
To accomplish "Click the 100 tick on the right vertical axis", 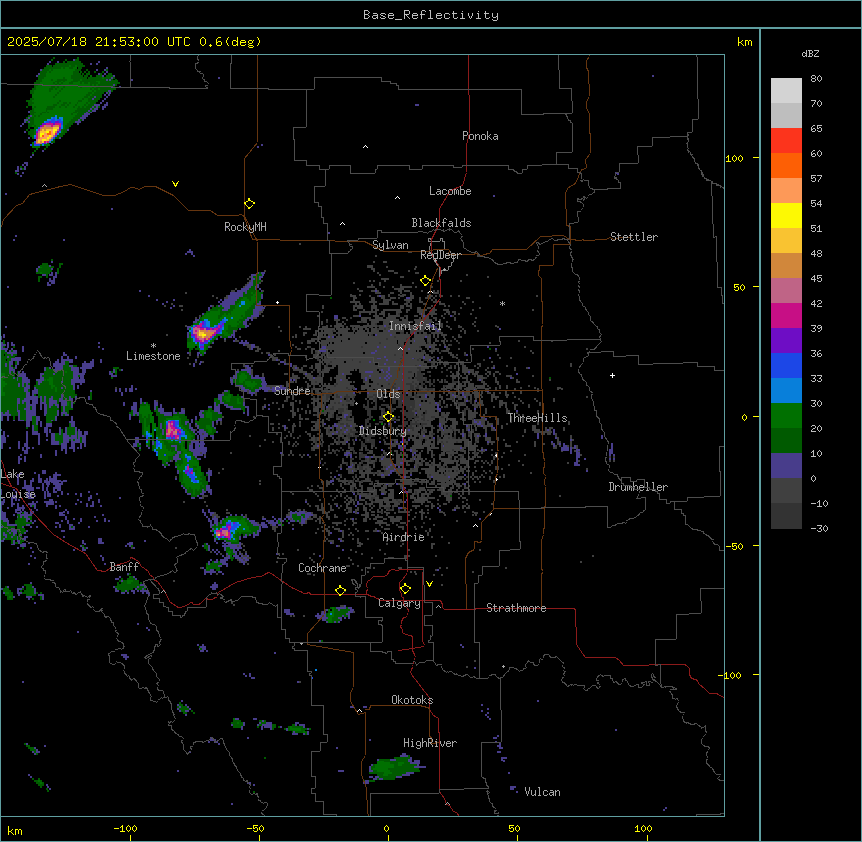I will (734, 158).
